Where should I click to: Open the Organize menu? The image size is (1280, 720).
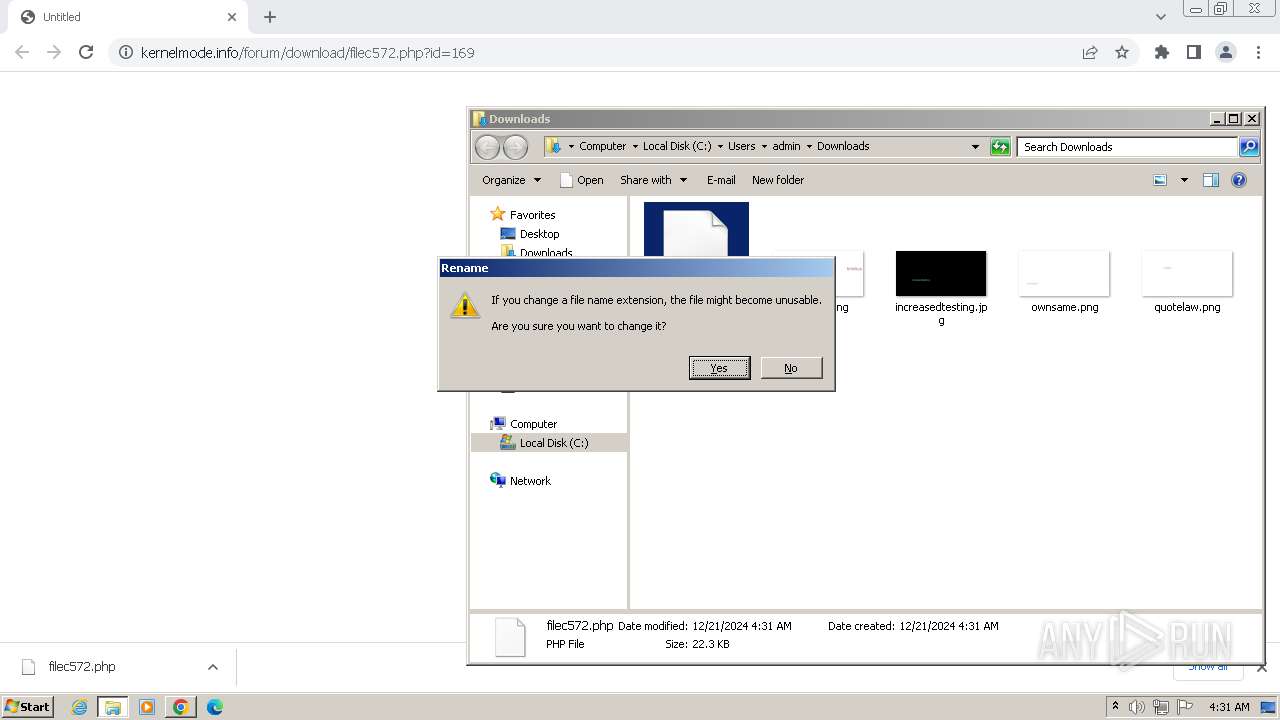coord(511,180)
